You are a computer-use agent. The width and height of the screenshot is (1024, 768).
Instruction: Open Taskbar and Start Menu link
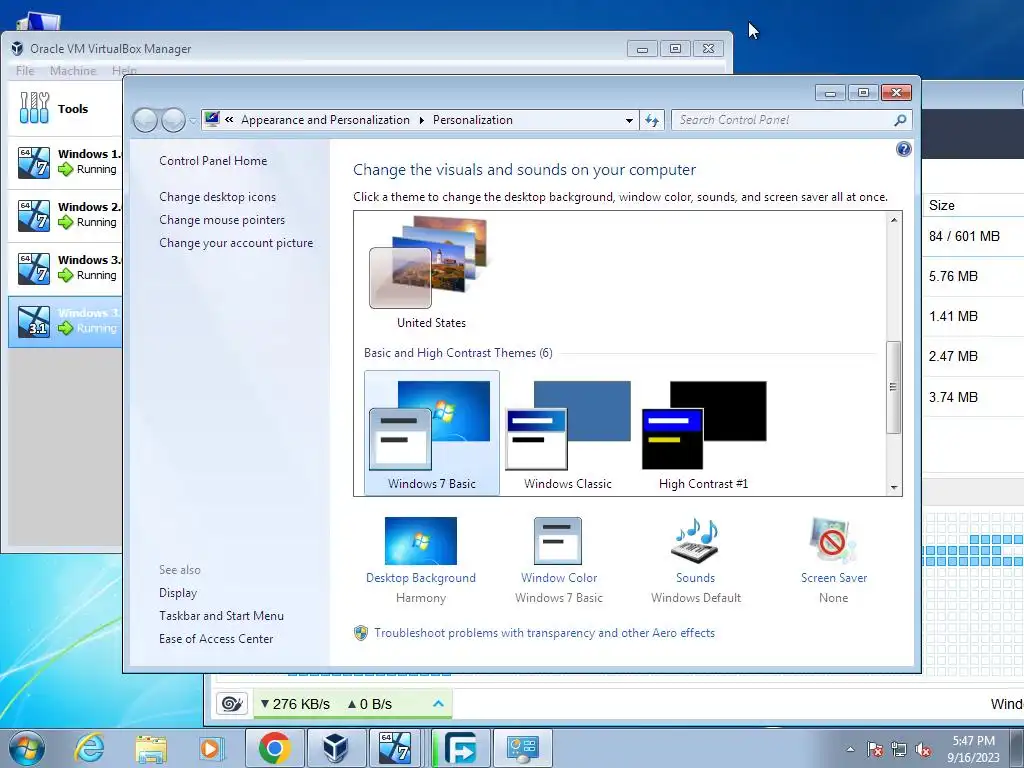coord(221,616)
